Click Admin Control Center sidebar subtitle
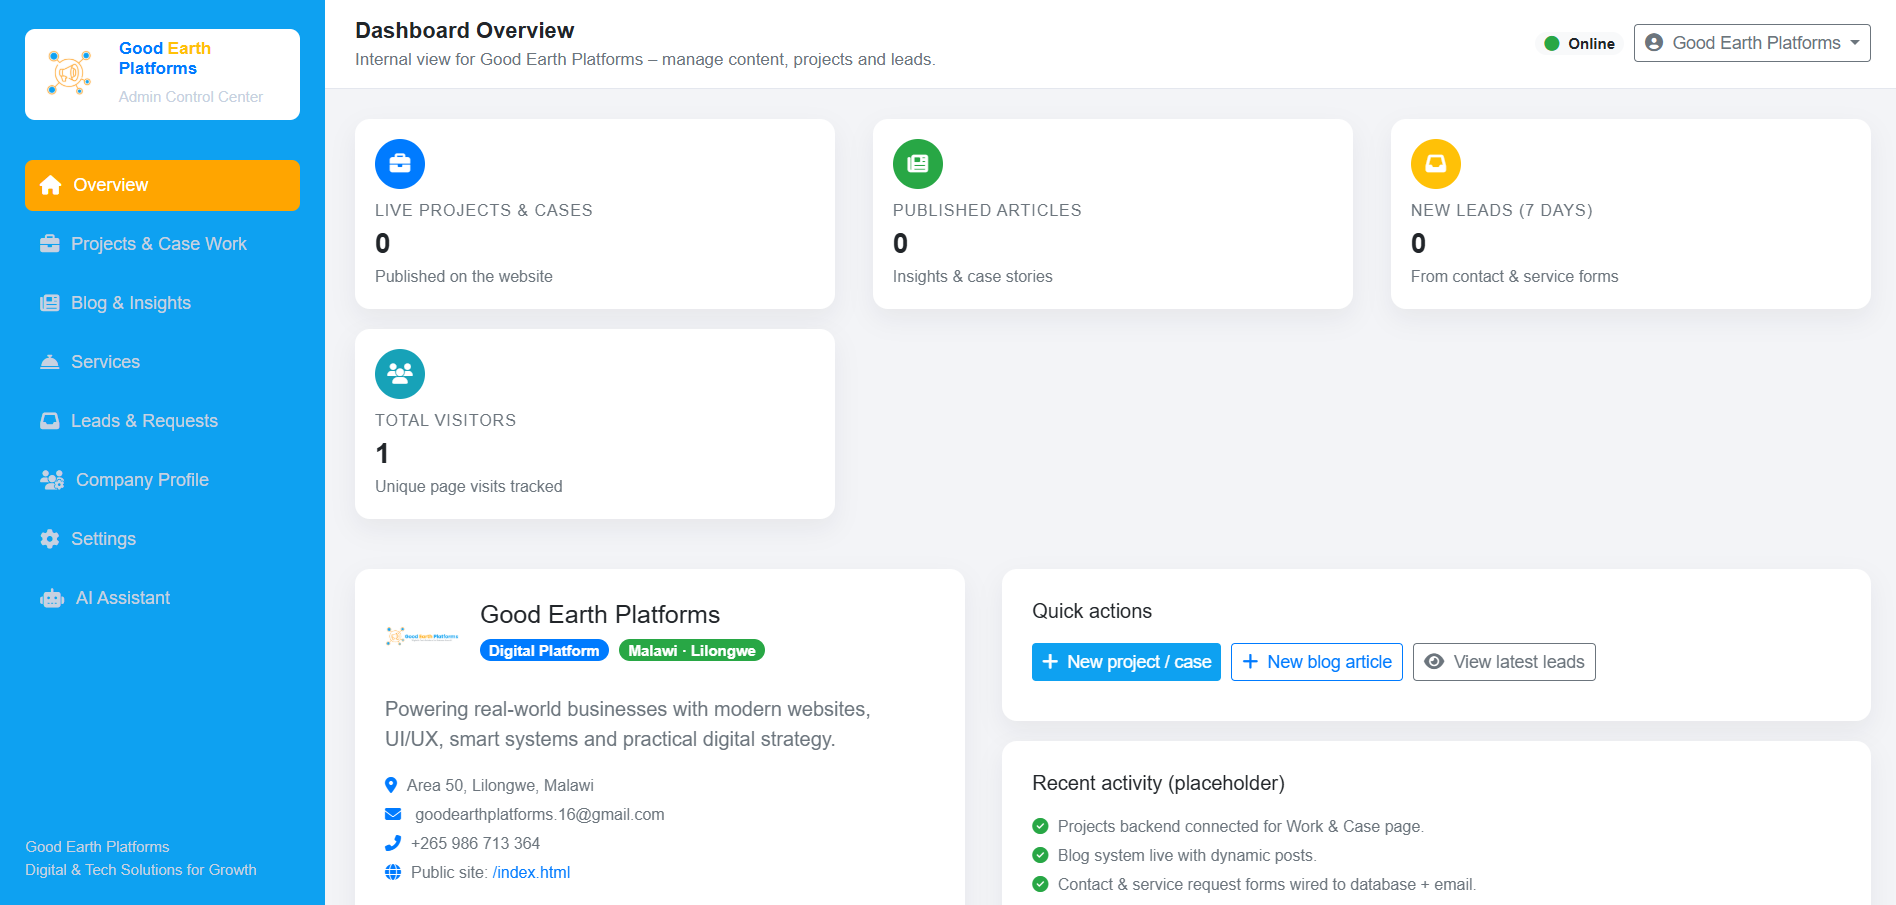 pyautogui.click(x=191, y=97)
